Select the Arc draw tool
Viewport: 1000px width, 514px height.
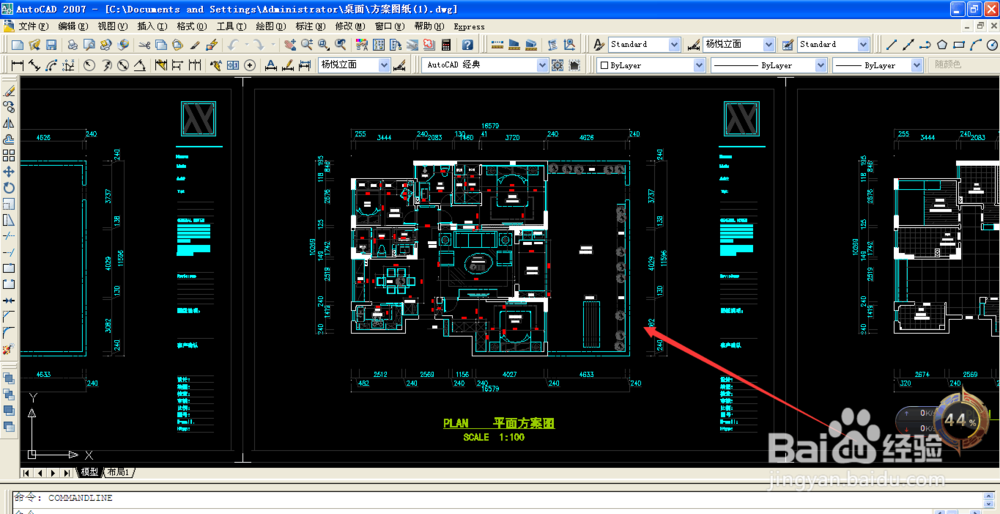click(975, 45)
